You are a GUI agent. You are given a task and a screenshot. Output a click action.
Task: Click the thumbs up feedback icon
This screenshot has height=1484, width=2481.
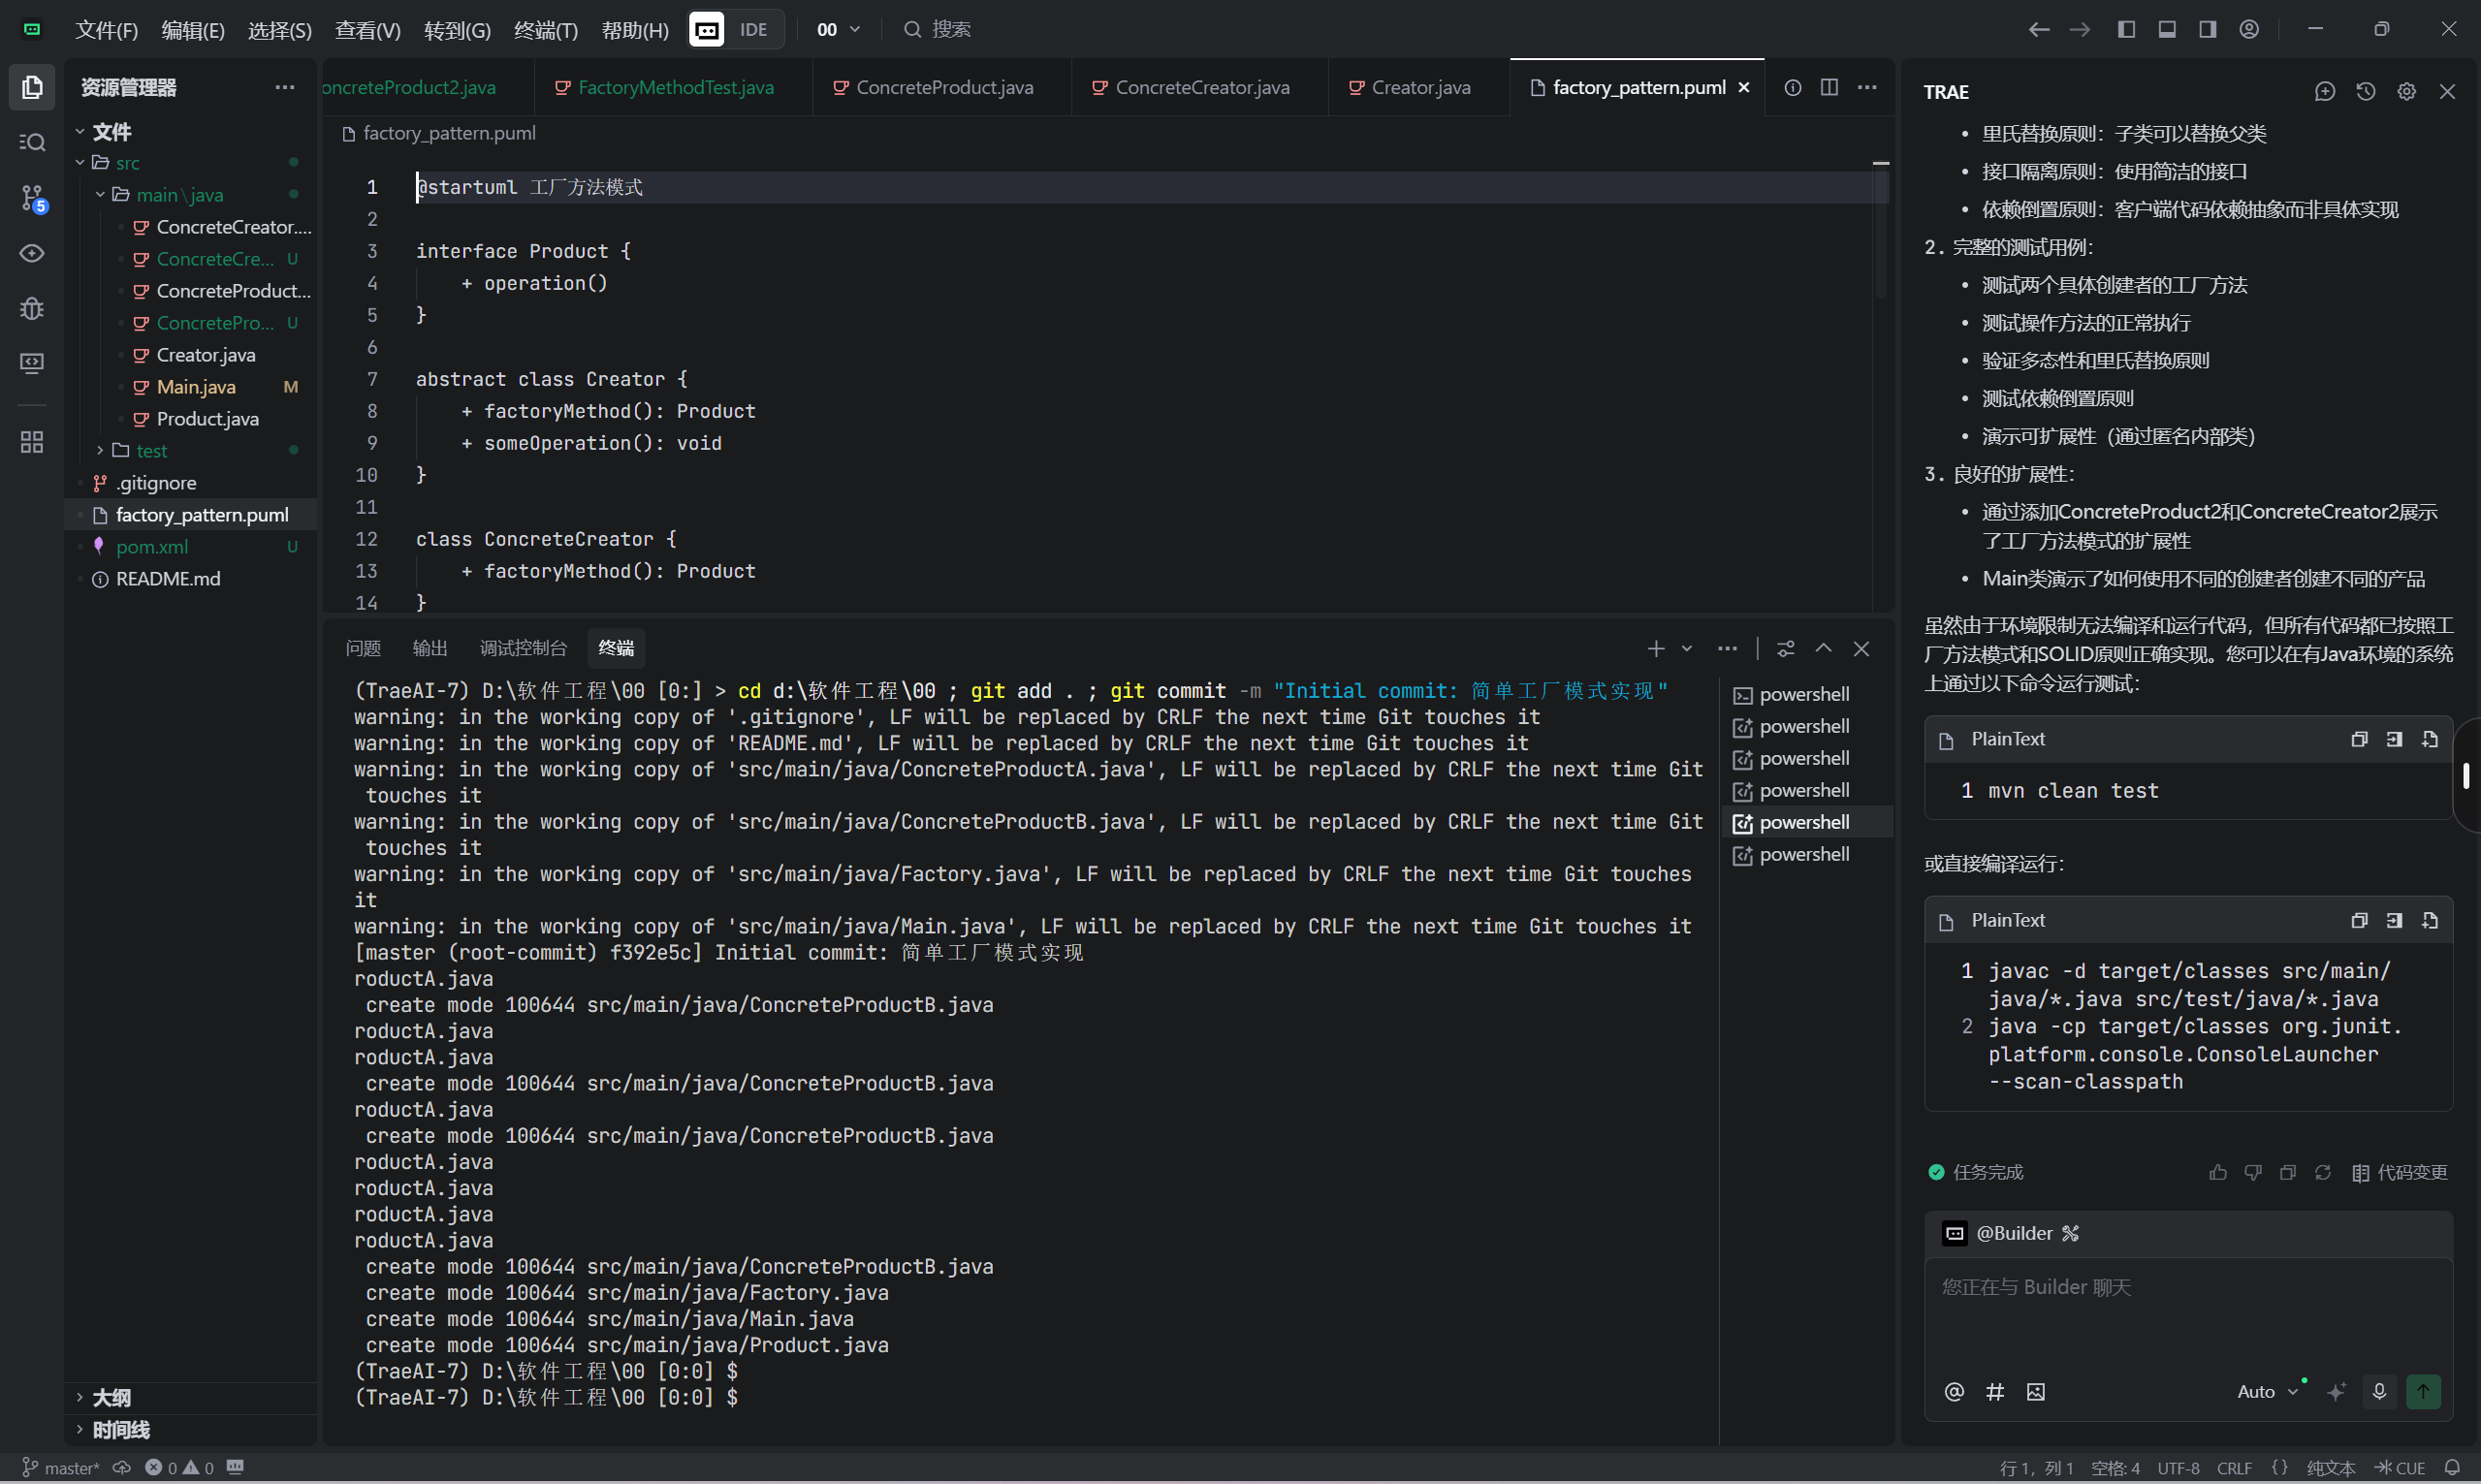click(2217, 1172)
